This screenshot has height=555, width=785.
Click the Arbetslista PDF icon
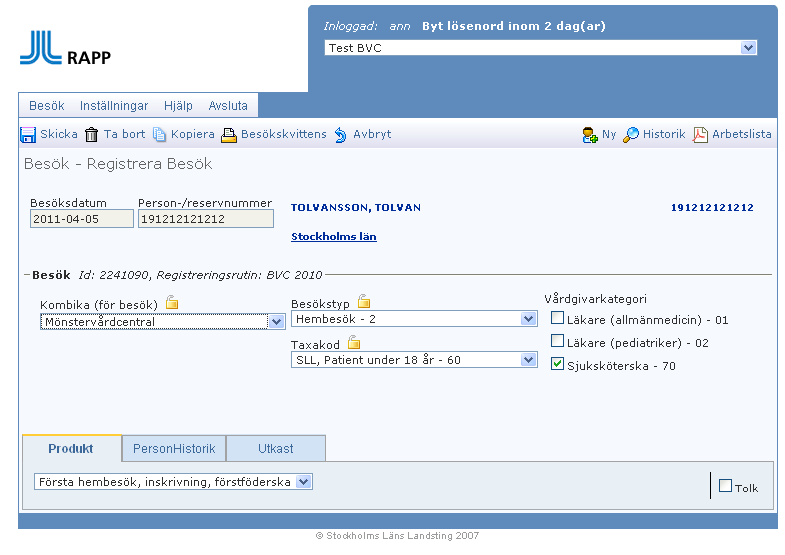[700, 135]
